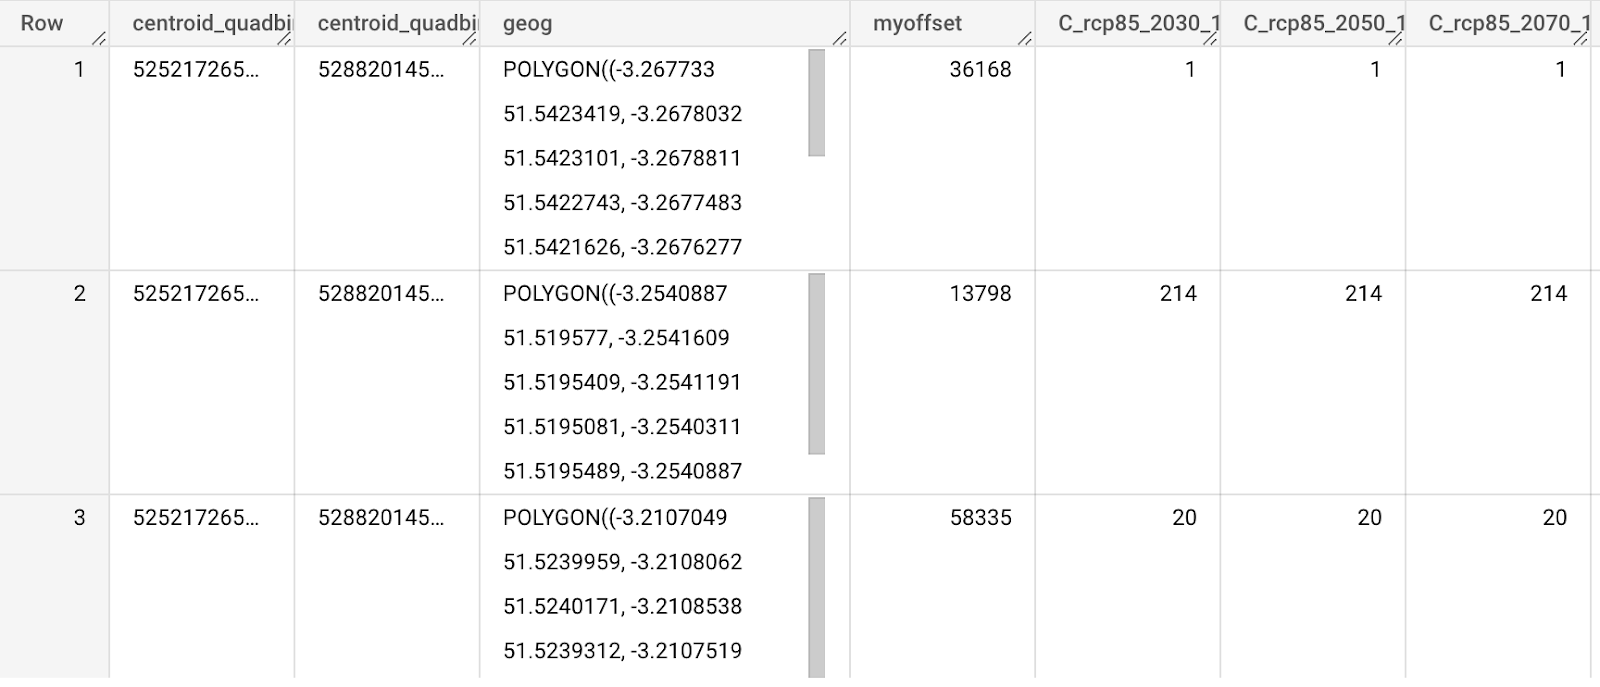
Task: Click the scrollbar in row 3's geog cell
Action: [x=816, y=588]
